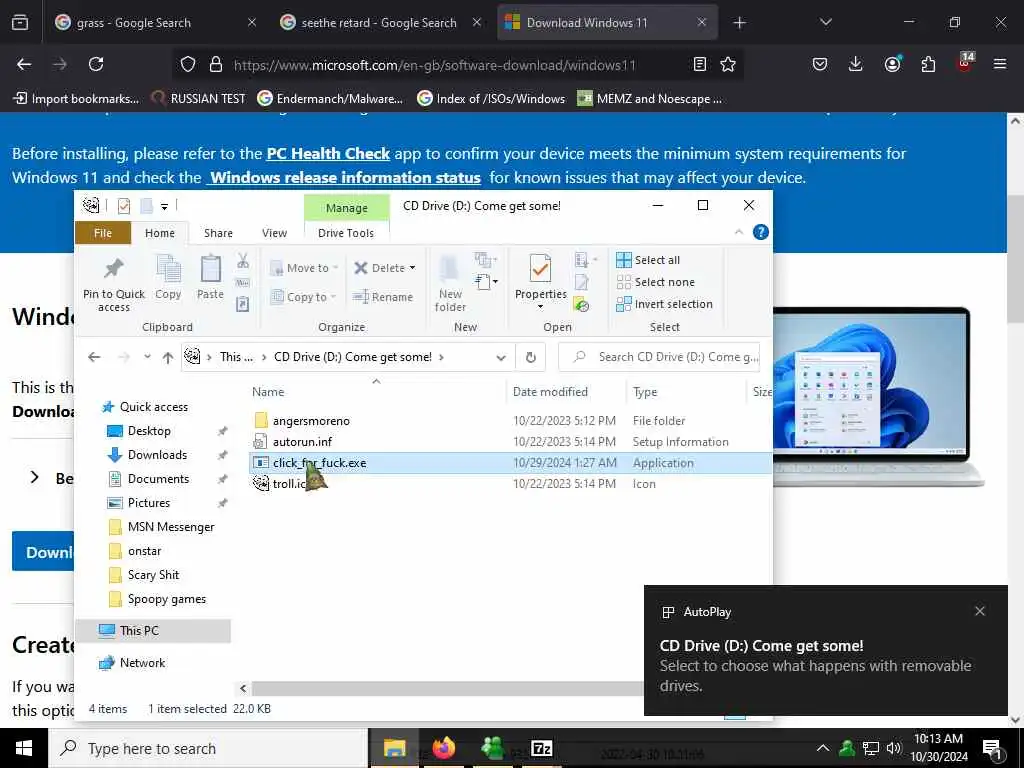Click the Paste shortcut icon in Clipboard
Viewport: 1024px width, 768px height.
tap(242, 304)
